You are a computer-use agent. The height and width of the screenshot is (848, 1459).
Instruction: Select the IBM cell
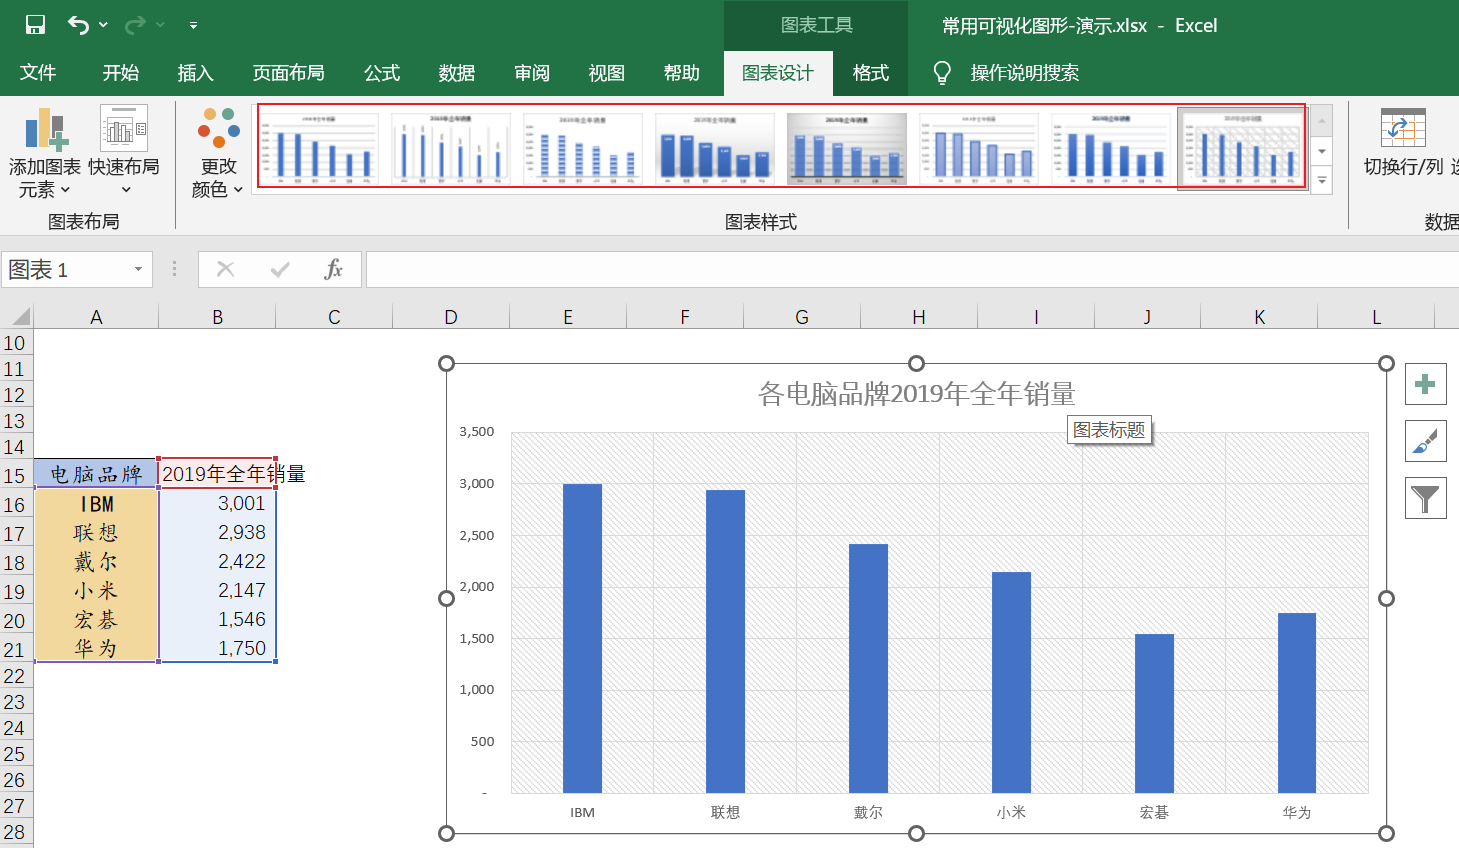(96, 504)
